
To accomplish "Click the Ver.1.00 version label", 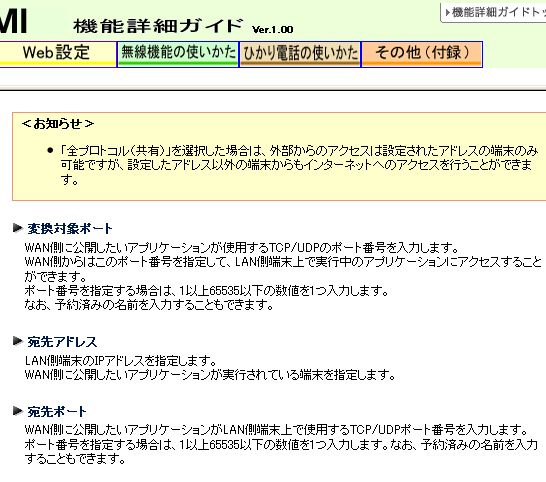I will pos(273,30).
